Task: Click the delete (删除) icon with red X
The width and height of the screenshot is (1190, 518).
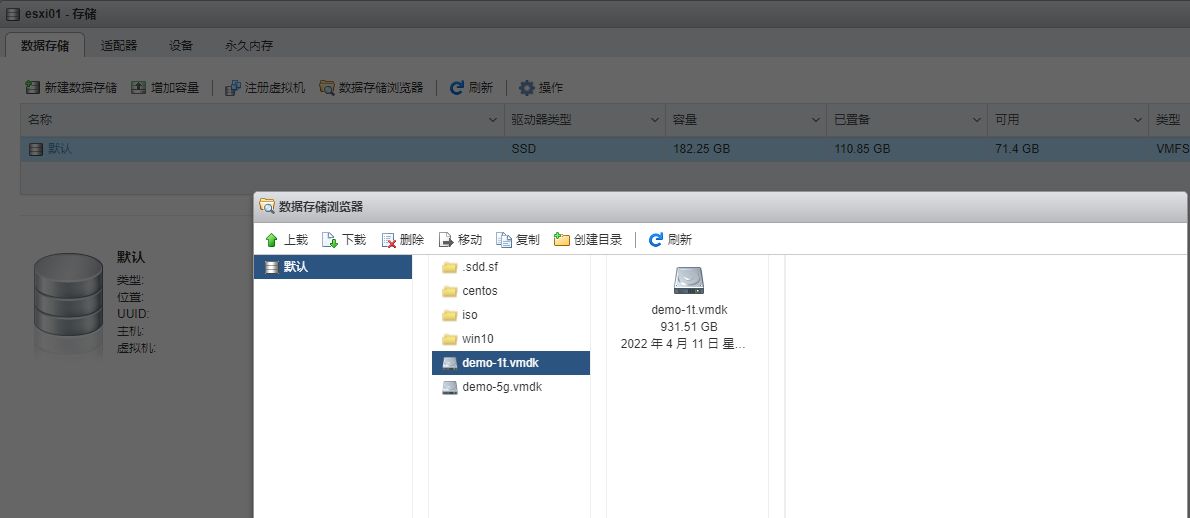Action: point(389,240)
